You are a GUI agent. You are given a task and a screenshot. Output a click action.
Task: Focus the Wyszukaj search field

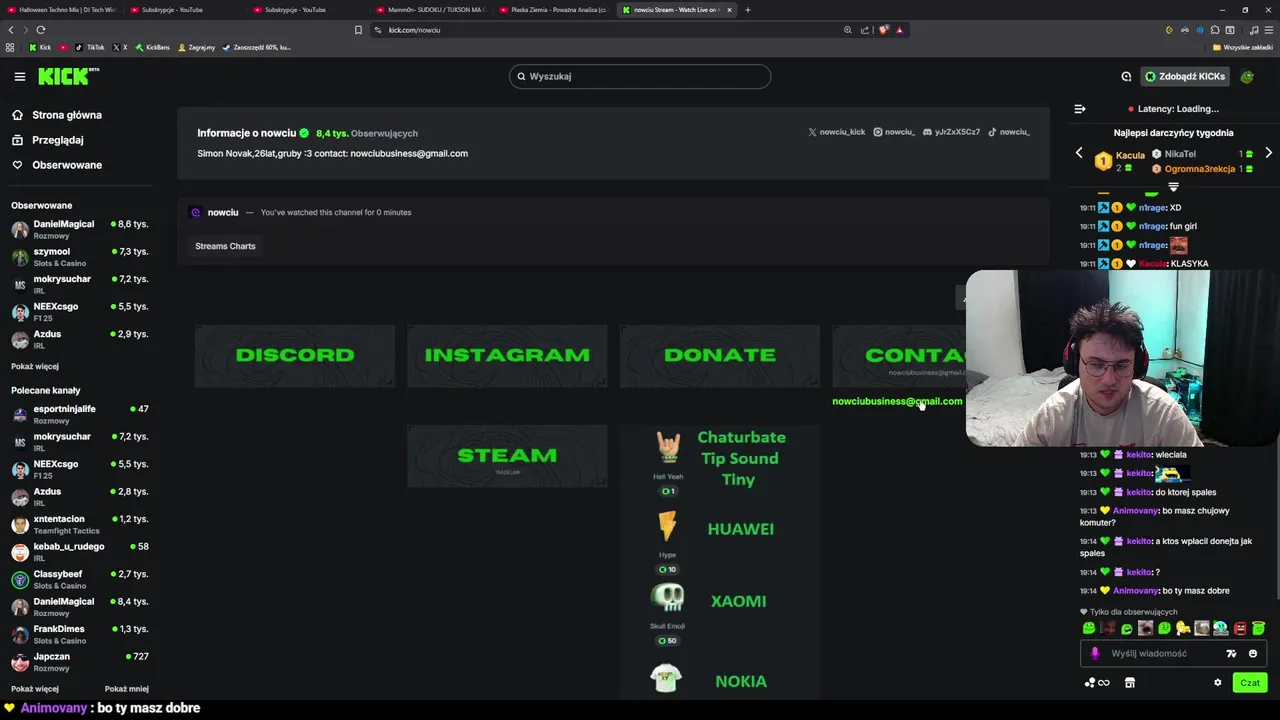(x=640, y=76)
